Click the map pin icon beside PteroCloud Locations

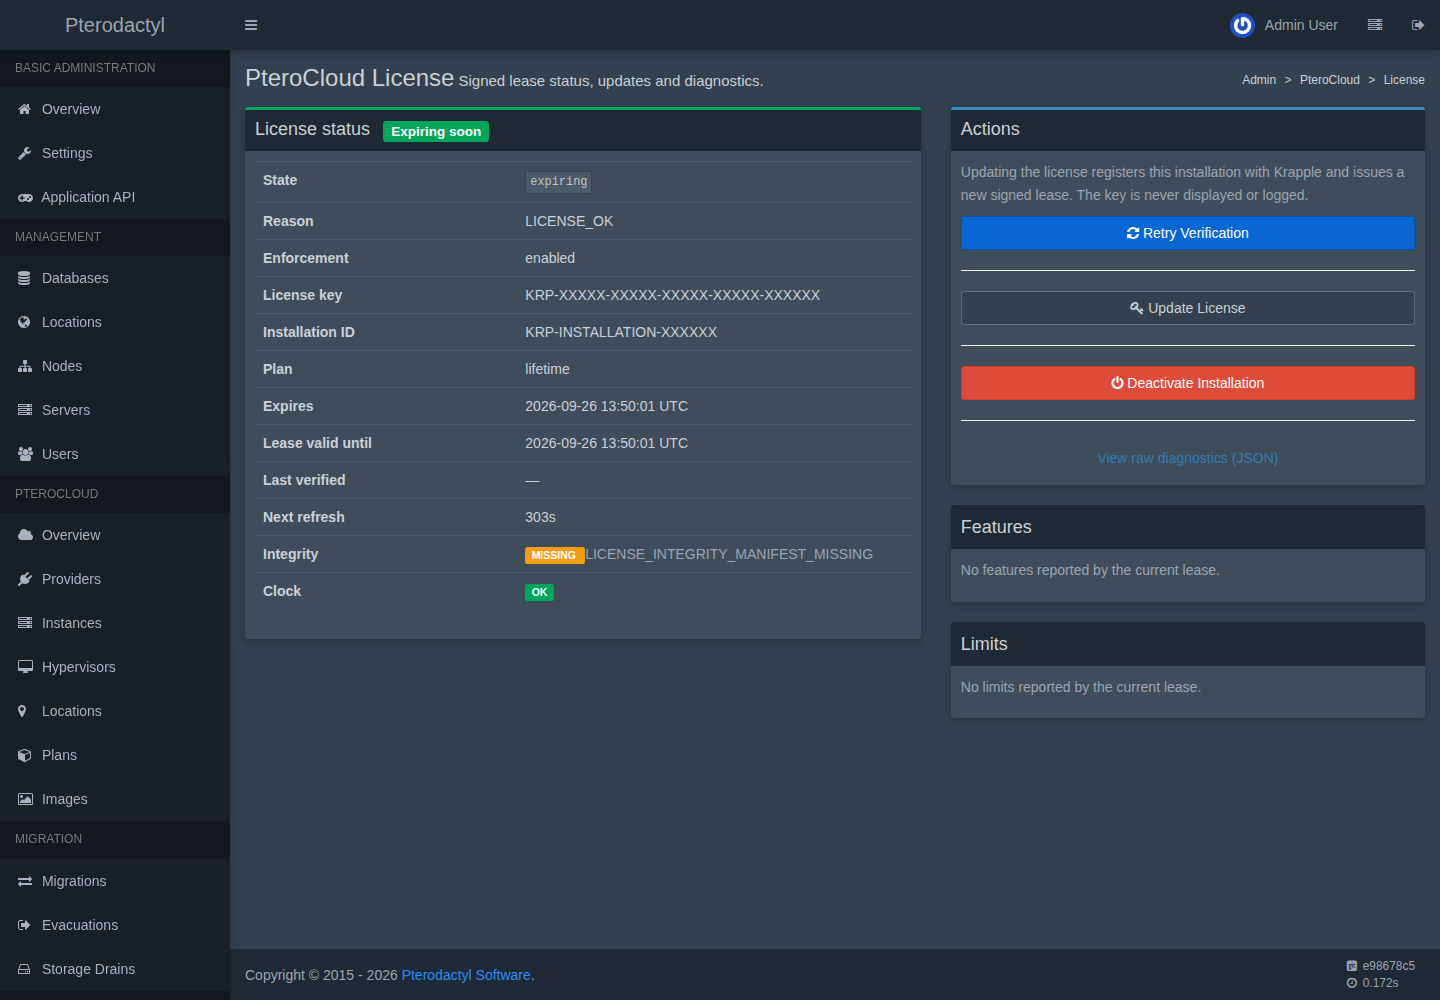(x=22, y=711)
